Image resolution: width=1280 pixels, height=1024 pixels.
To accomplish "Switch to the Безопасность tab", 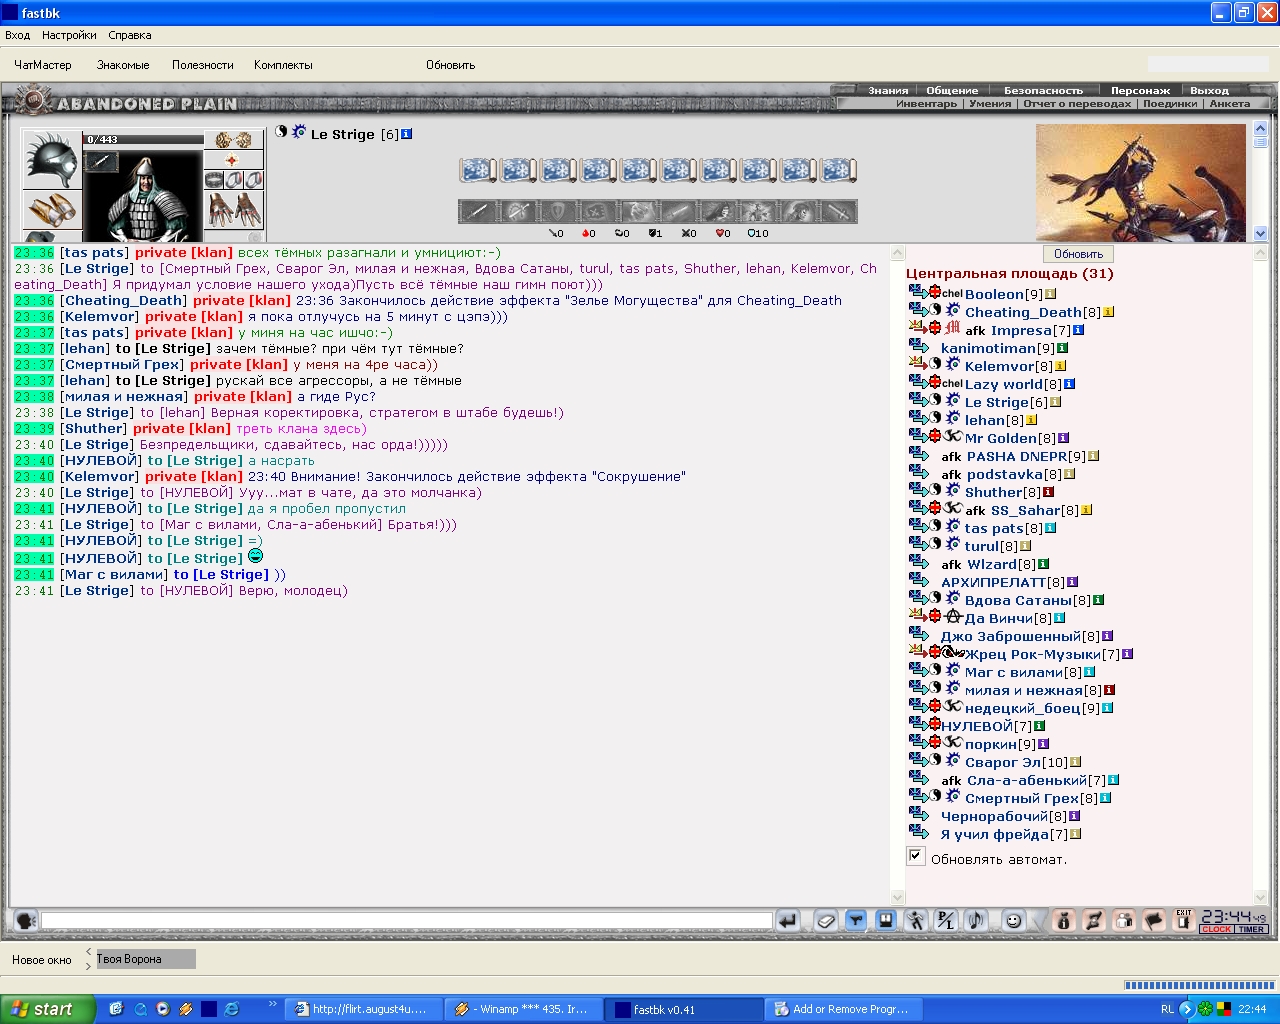I will pos(1043,90).
